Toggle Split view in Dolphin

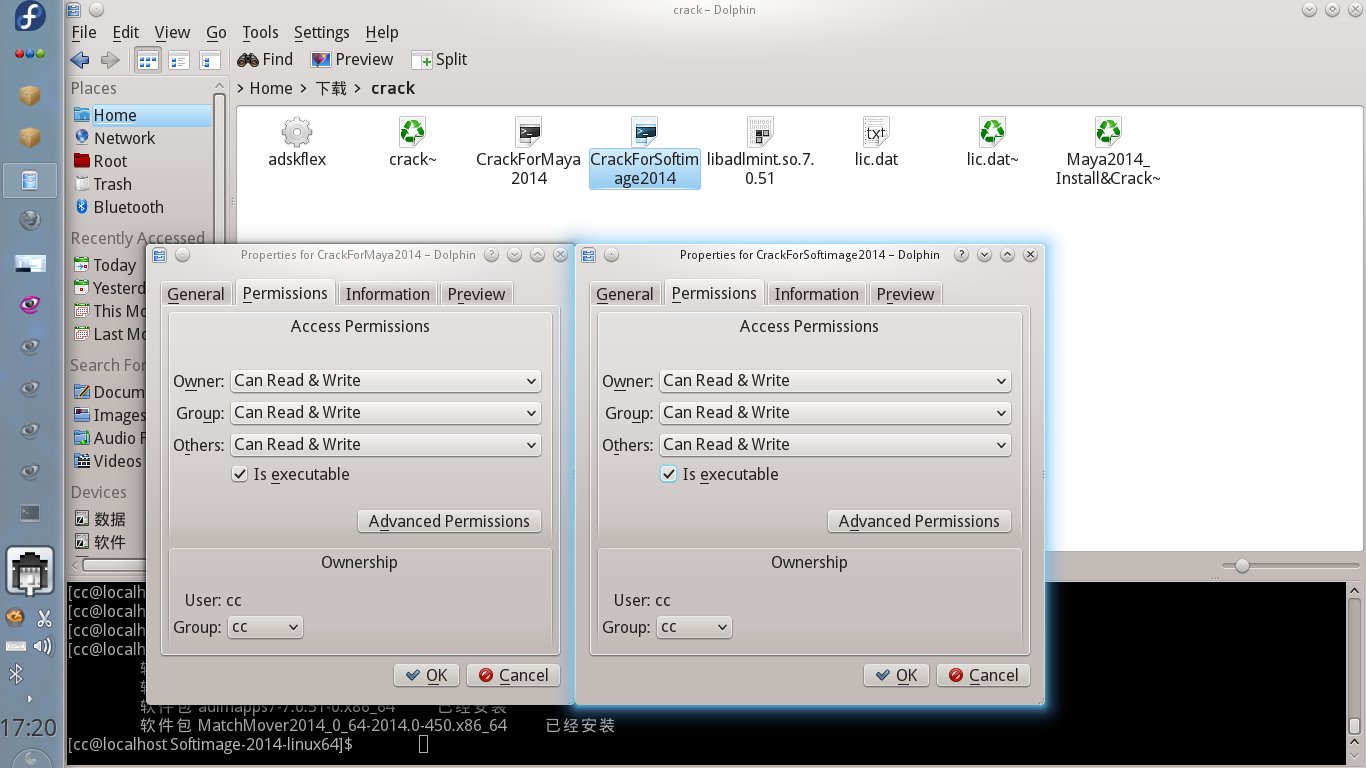439,60
